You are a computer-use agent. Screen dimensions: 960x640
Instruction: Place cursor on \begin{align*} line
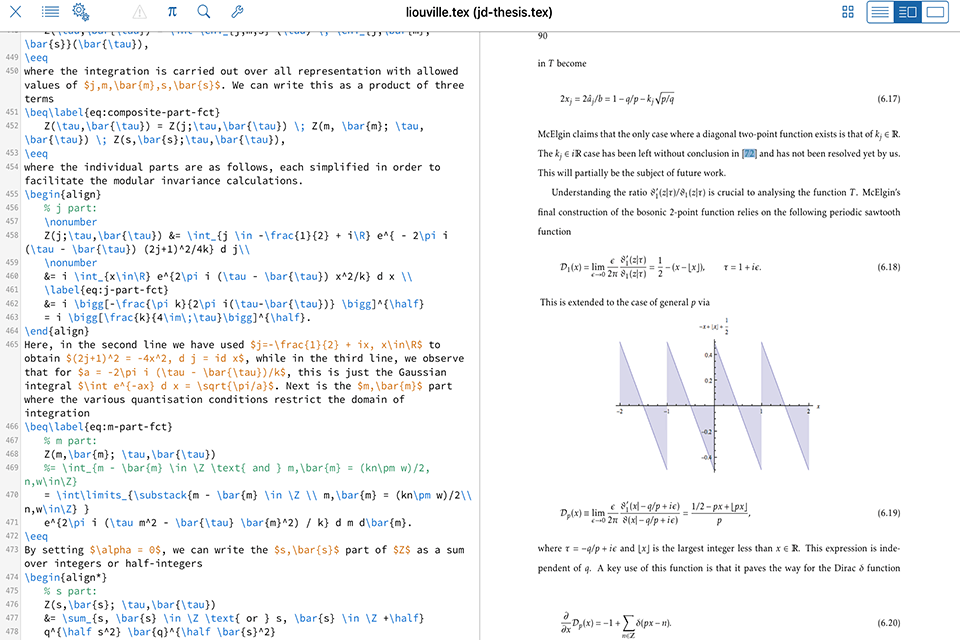(x=66, y=577)
